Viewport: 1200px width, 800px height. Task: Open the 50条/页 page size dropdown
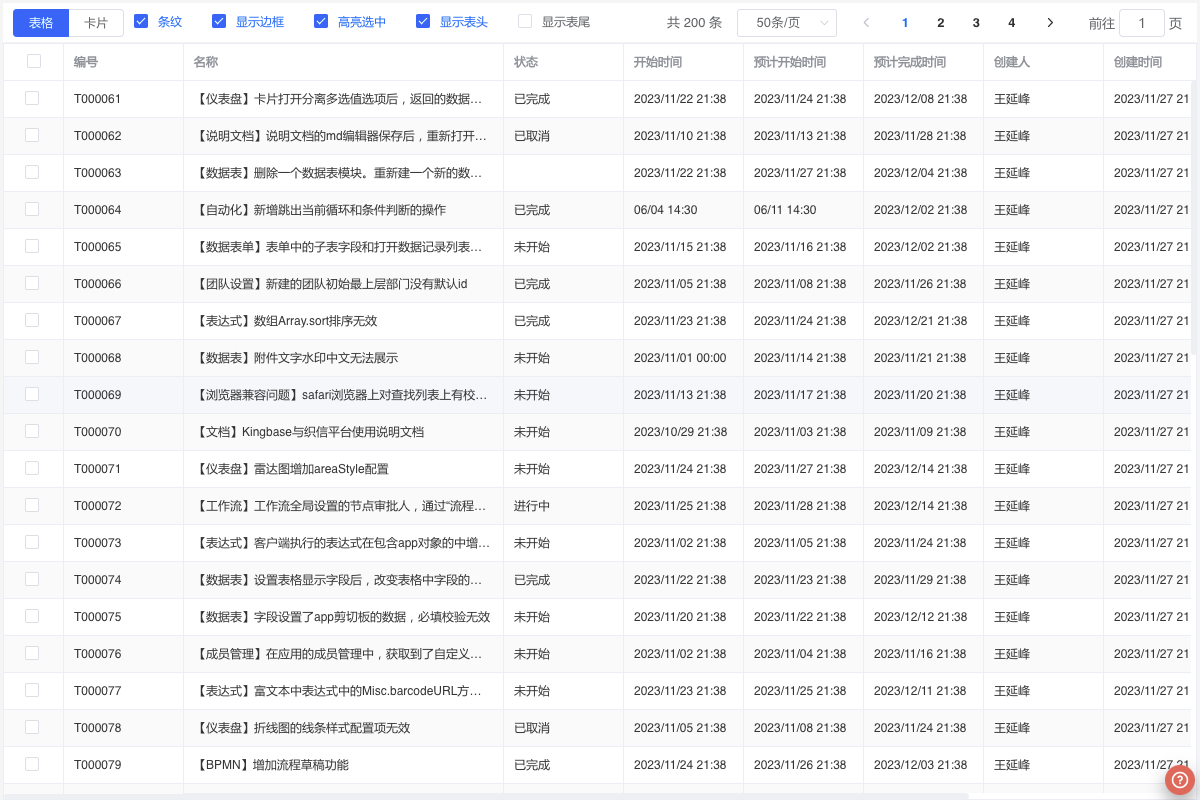point(786,23)
